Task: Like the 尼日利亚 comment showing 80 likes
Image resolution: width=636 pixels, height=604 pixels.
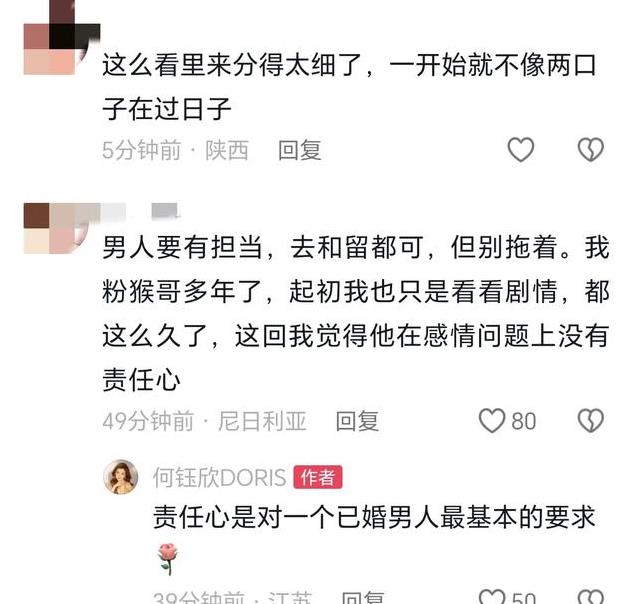Action: (x=492, y=421)
